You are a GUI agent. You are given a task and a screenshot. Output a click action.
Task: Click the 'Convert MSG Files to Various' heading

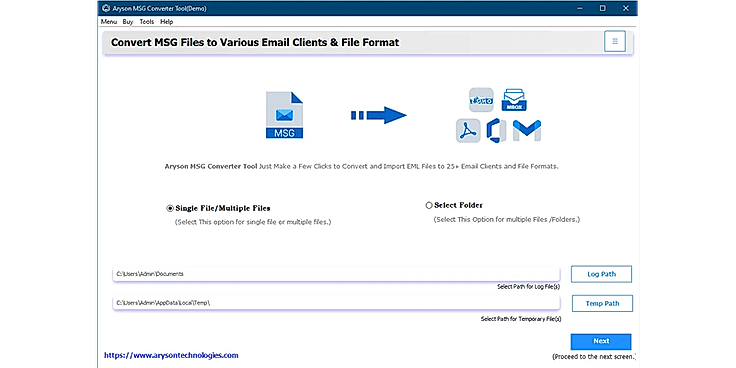click(255, 42)
